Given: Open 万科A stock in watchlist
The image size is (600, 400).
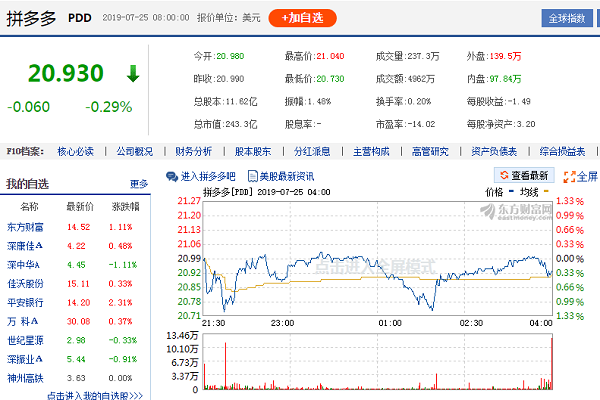Looking at the screenshot, I should [x=23, y=322].
